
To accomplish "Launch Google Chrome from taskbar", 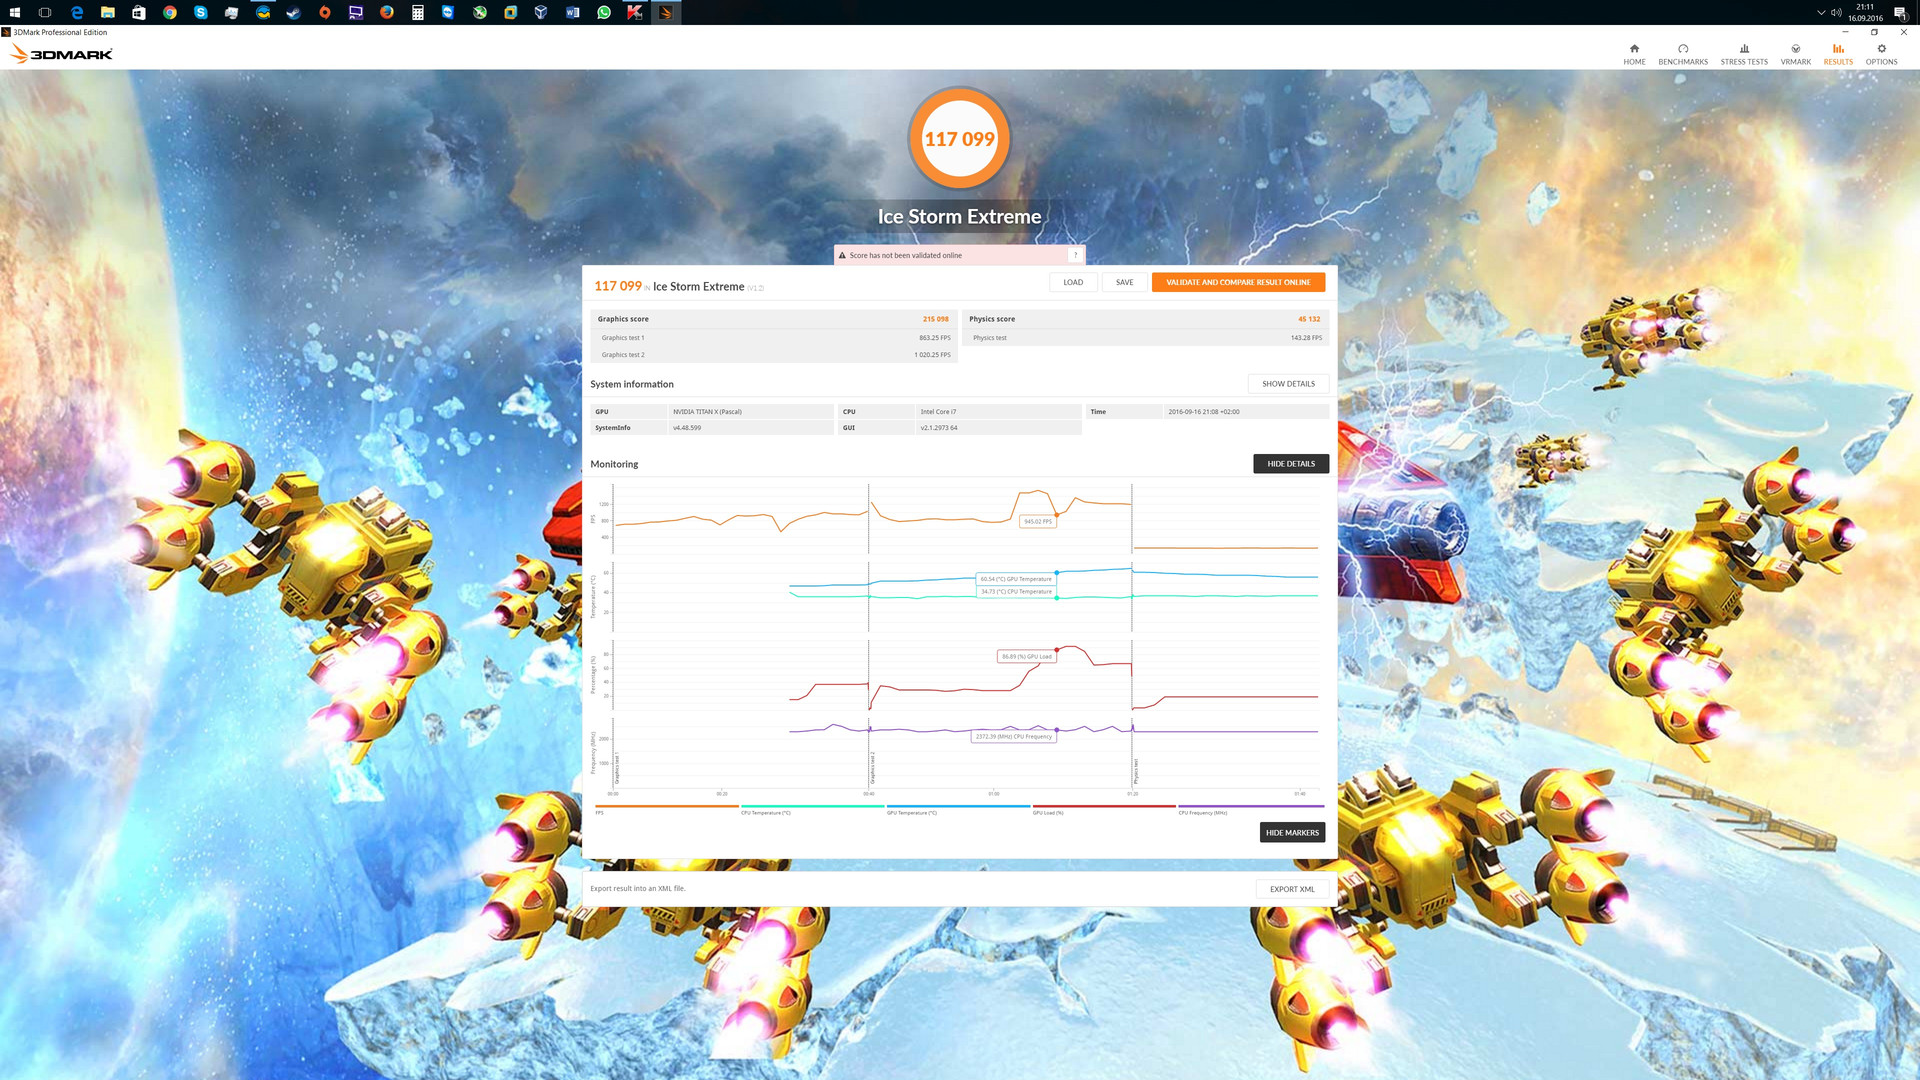I will pyautogui.click(x=170, y=12).
